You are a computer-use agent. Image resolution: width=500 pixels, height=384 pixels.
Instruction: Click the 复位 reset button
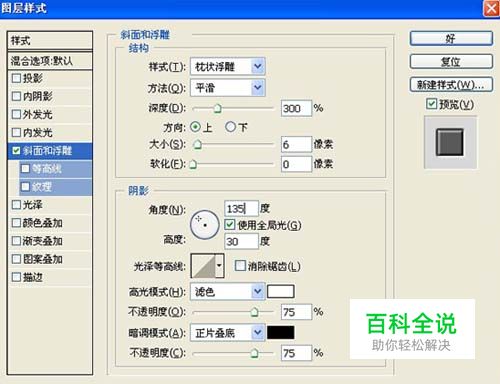[451, 62]
